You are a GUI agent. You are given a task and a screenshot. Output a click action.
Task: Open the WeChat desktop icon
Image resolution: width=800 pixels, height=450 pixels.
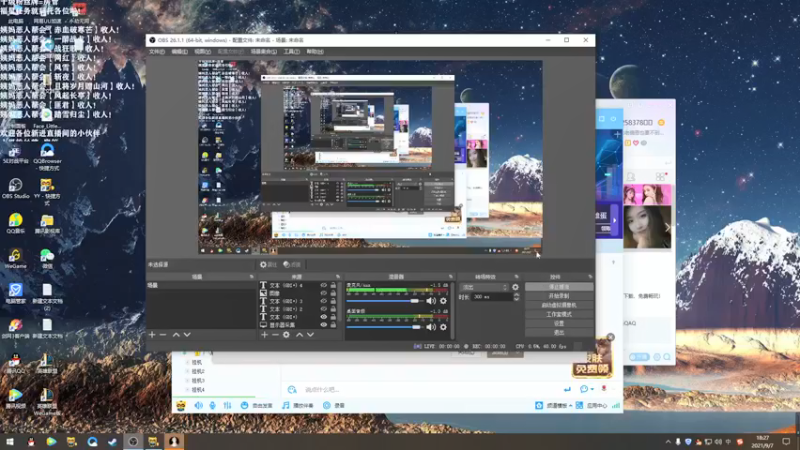point(47,259)
